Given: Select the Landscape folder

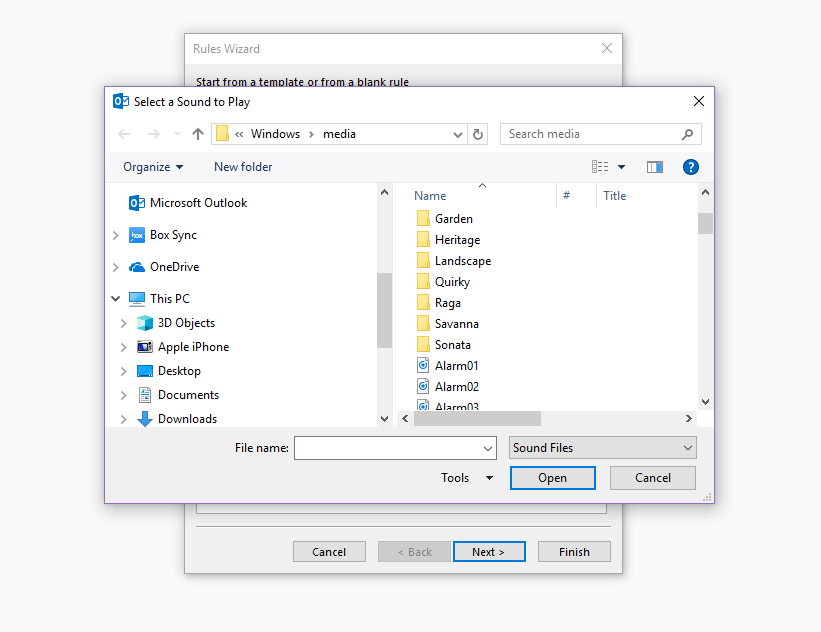Looking at the screenshot, I should tap(454, 261).
